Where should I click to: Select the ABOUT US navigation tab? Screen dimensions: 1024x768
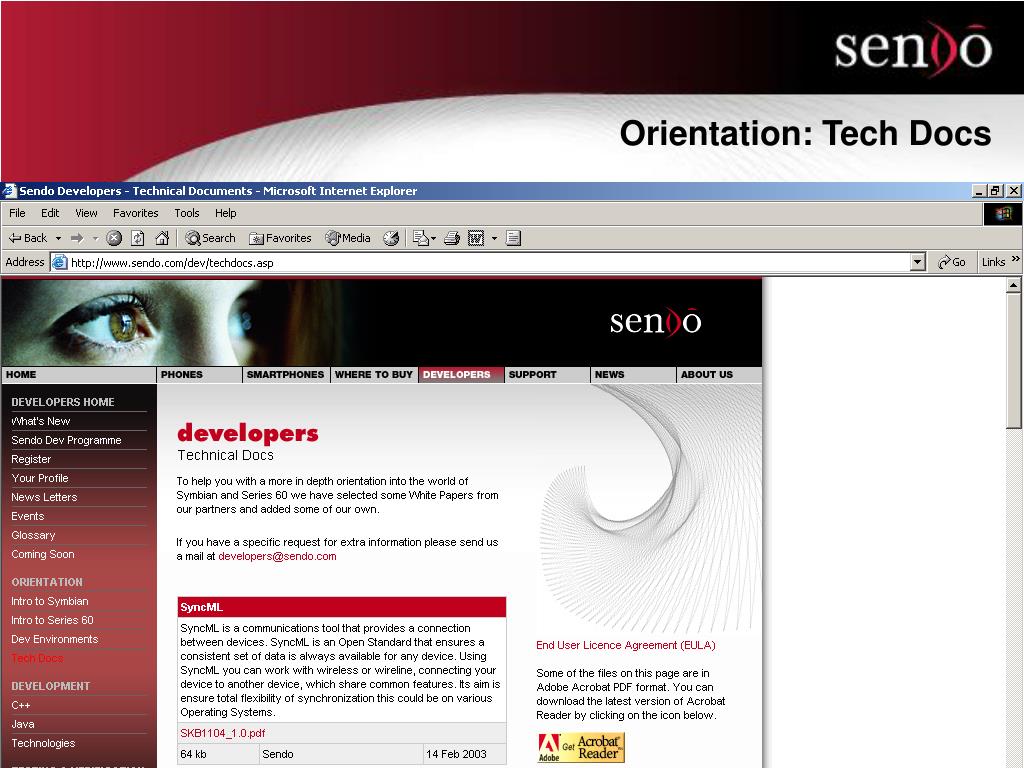point(719,375)
